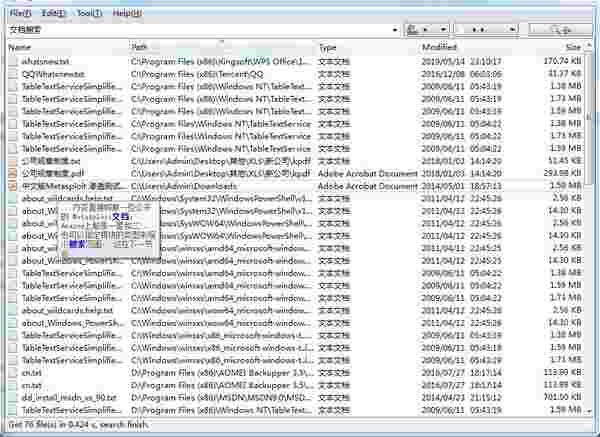This screenshot has width=600, height=437.
Task: Click the magnifier search button
Action: [559, 29]
